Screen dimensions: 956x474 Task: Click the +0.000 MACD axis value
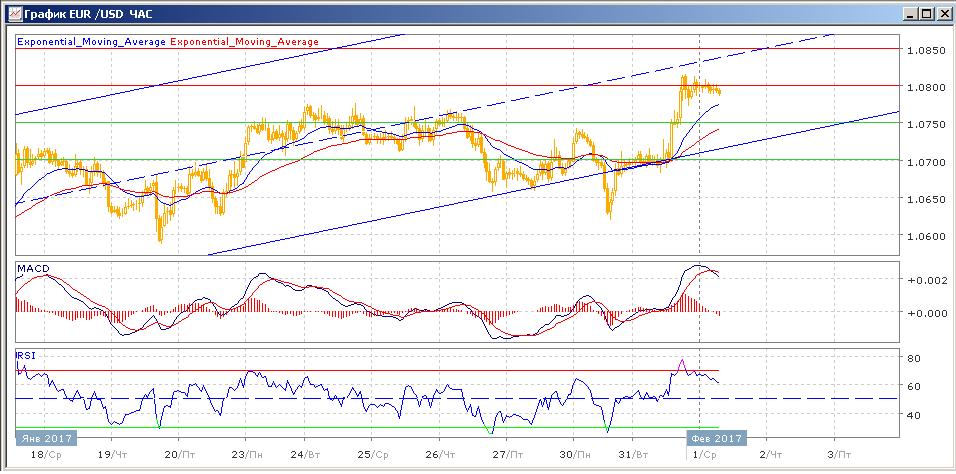tap(927, 313)
